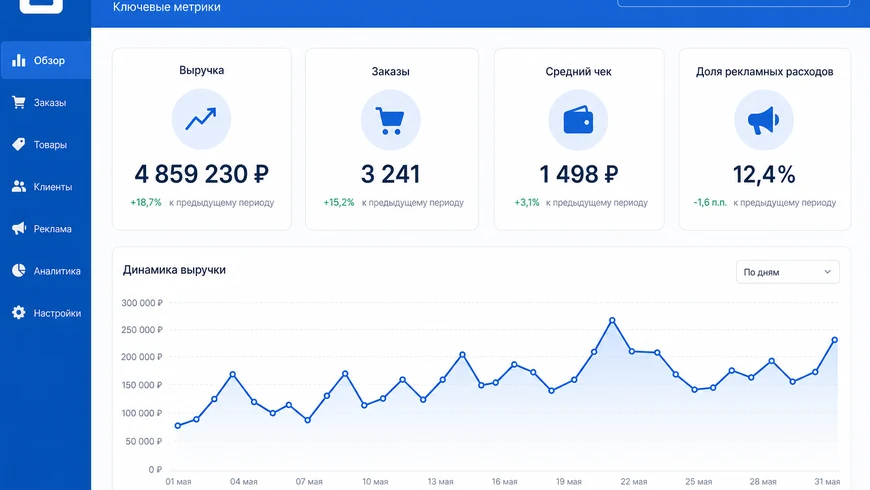Open the Товары sidebar label

click(x=50, y=145)
